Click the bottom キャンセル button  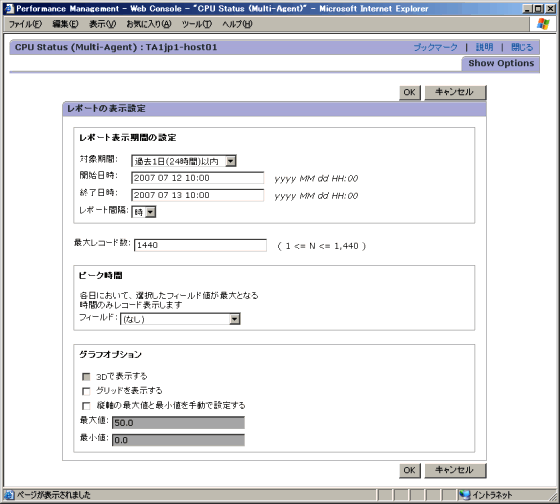(x=455, y=470)
